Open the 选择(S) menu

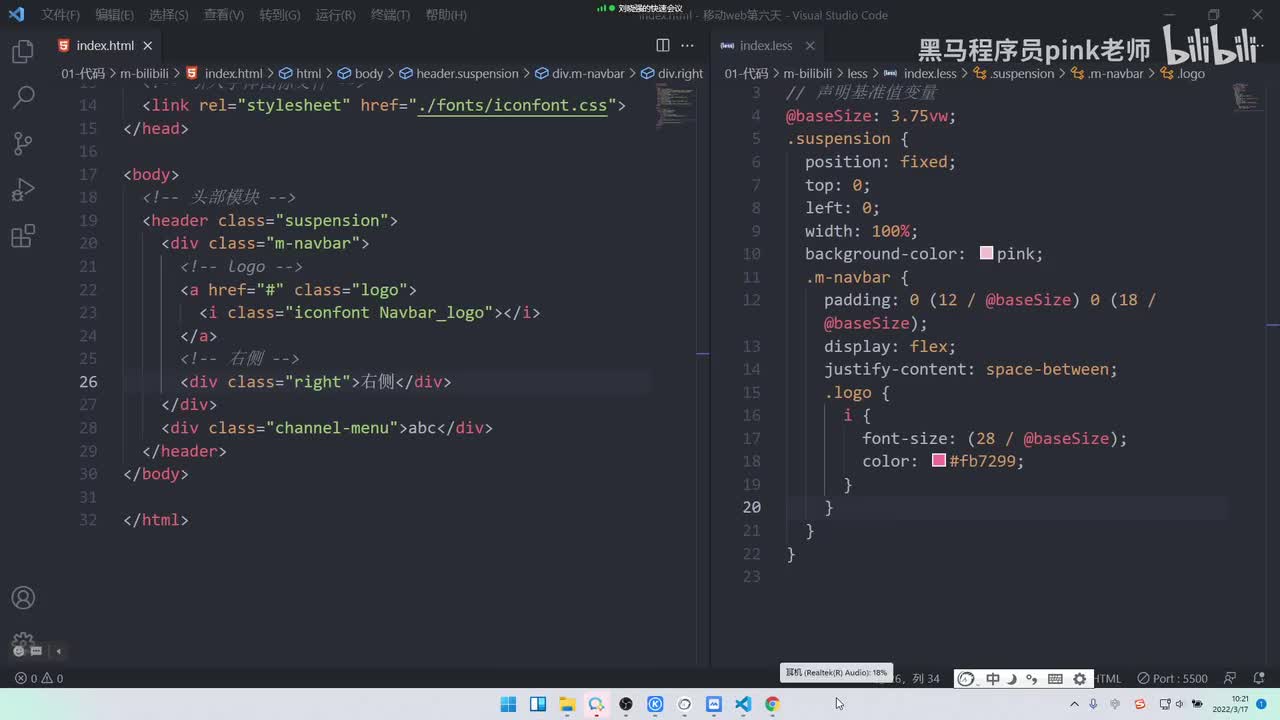168,15
